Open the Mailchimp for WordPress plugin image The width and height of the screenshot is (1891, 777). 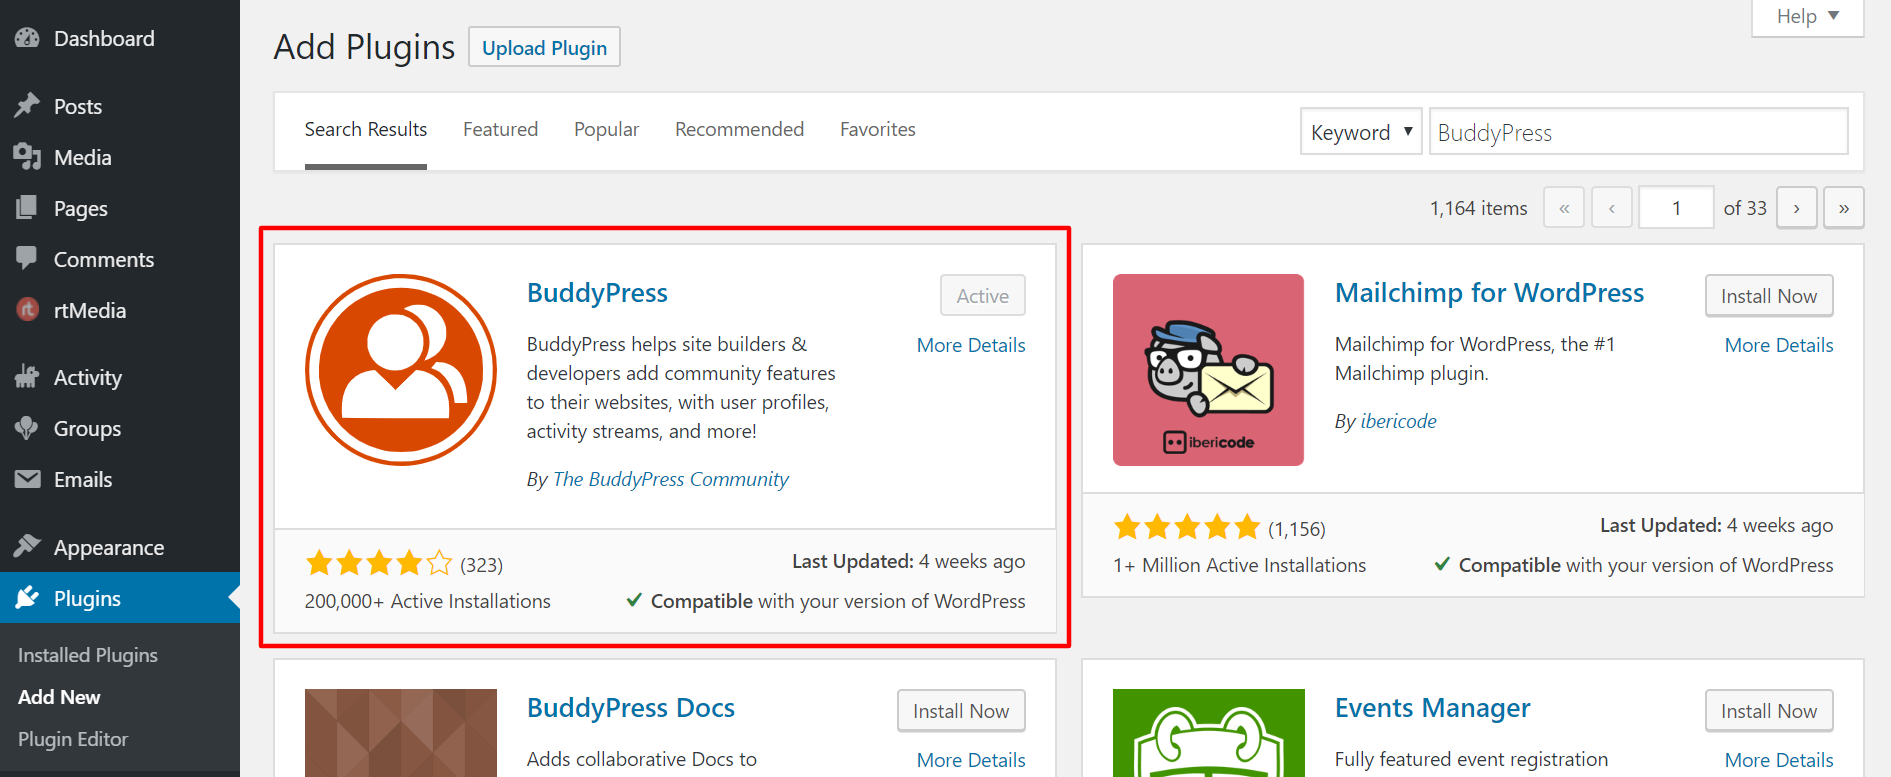[1208, 370]
